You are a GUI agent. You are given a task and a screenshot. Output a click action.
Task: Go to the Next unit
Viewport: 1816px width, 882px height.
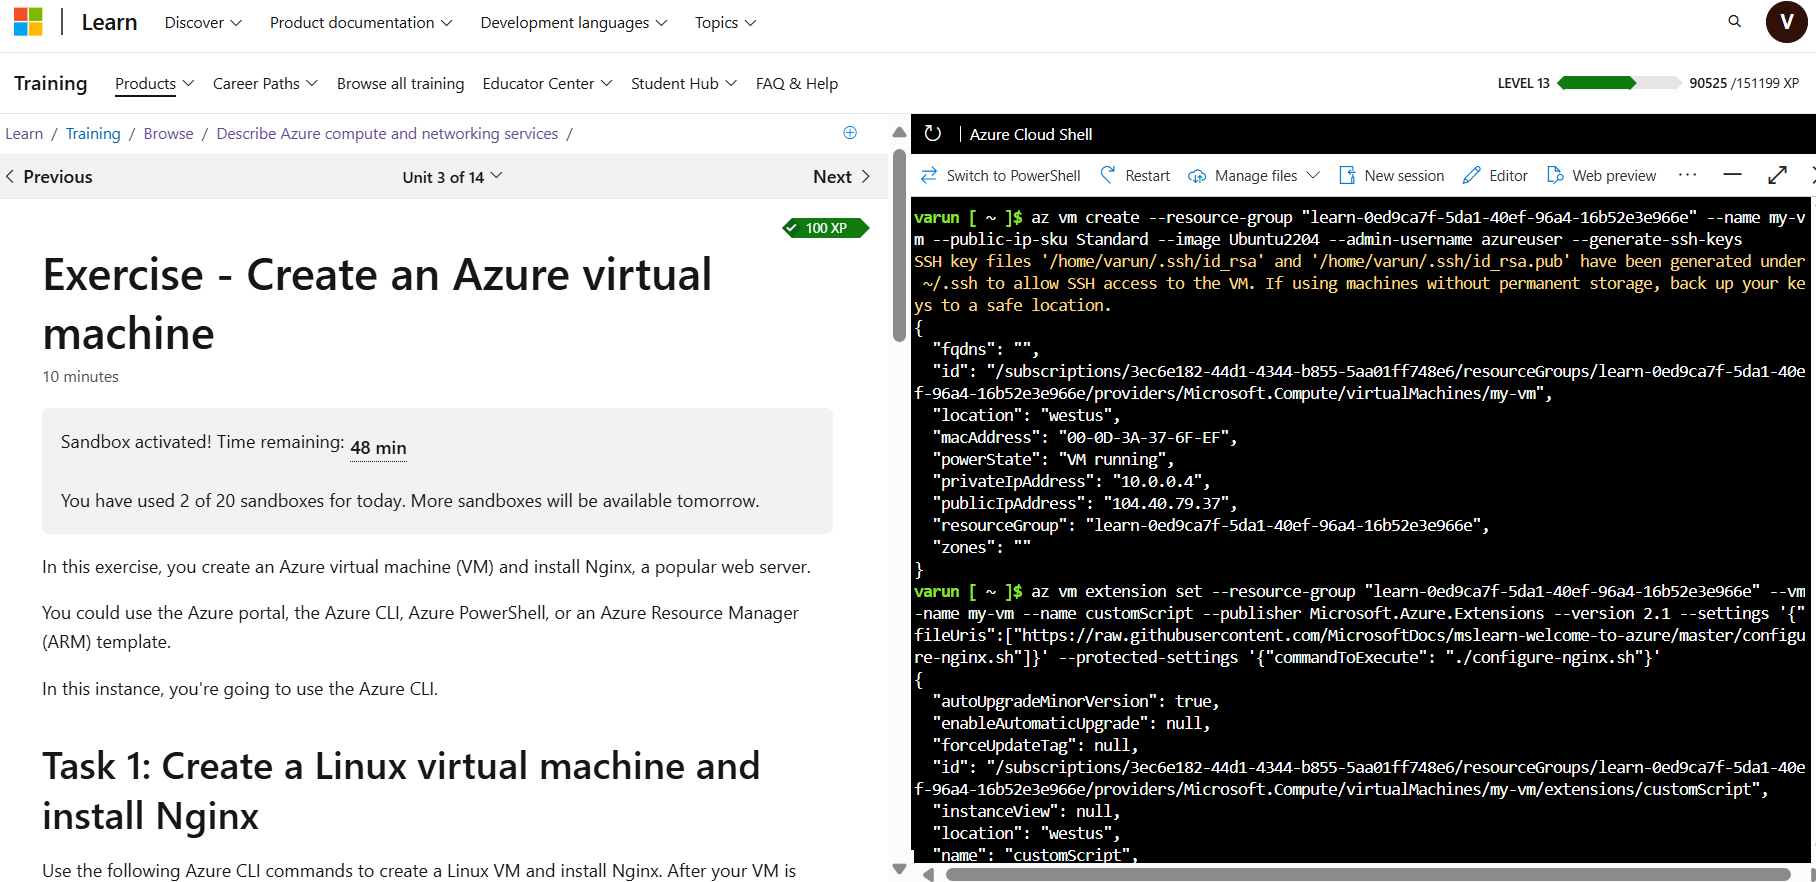pyautogui.click(x=842, y=177)
